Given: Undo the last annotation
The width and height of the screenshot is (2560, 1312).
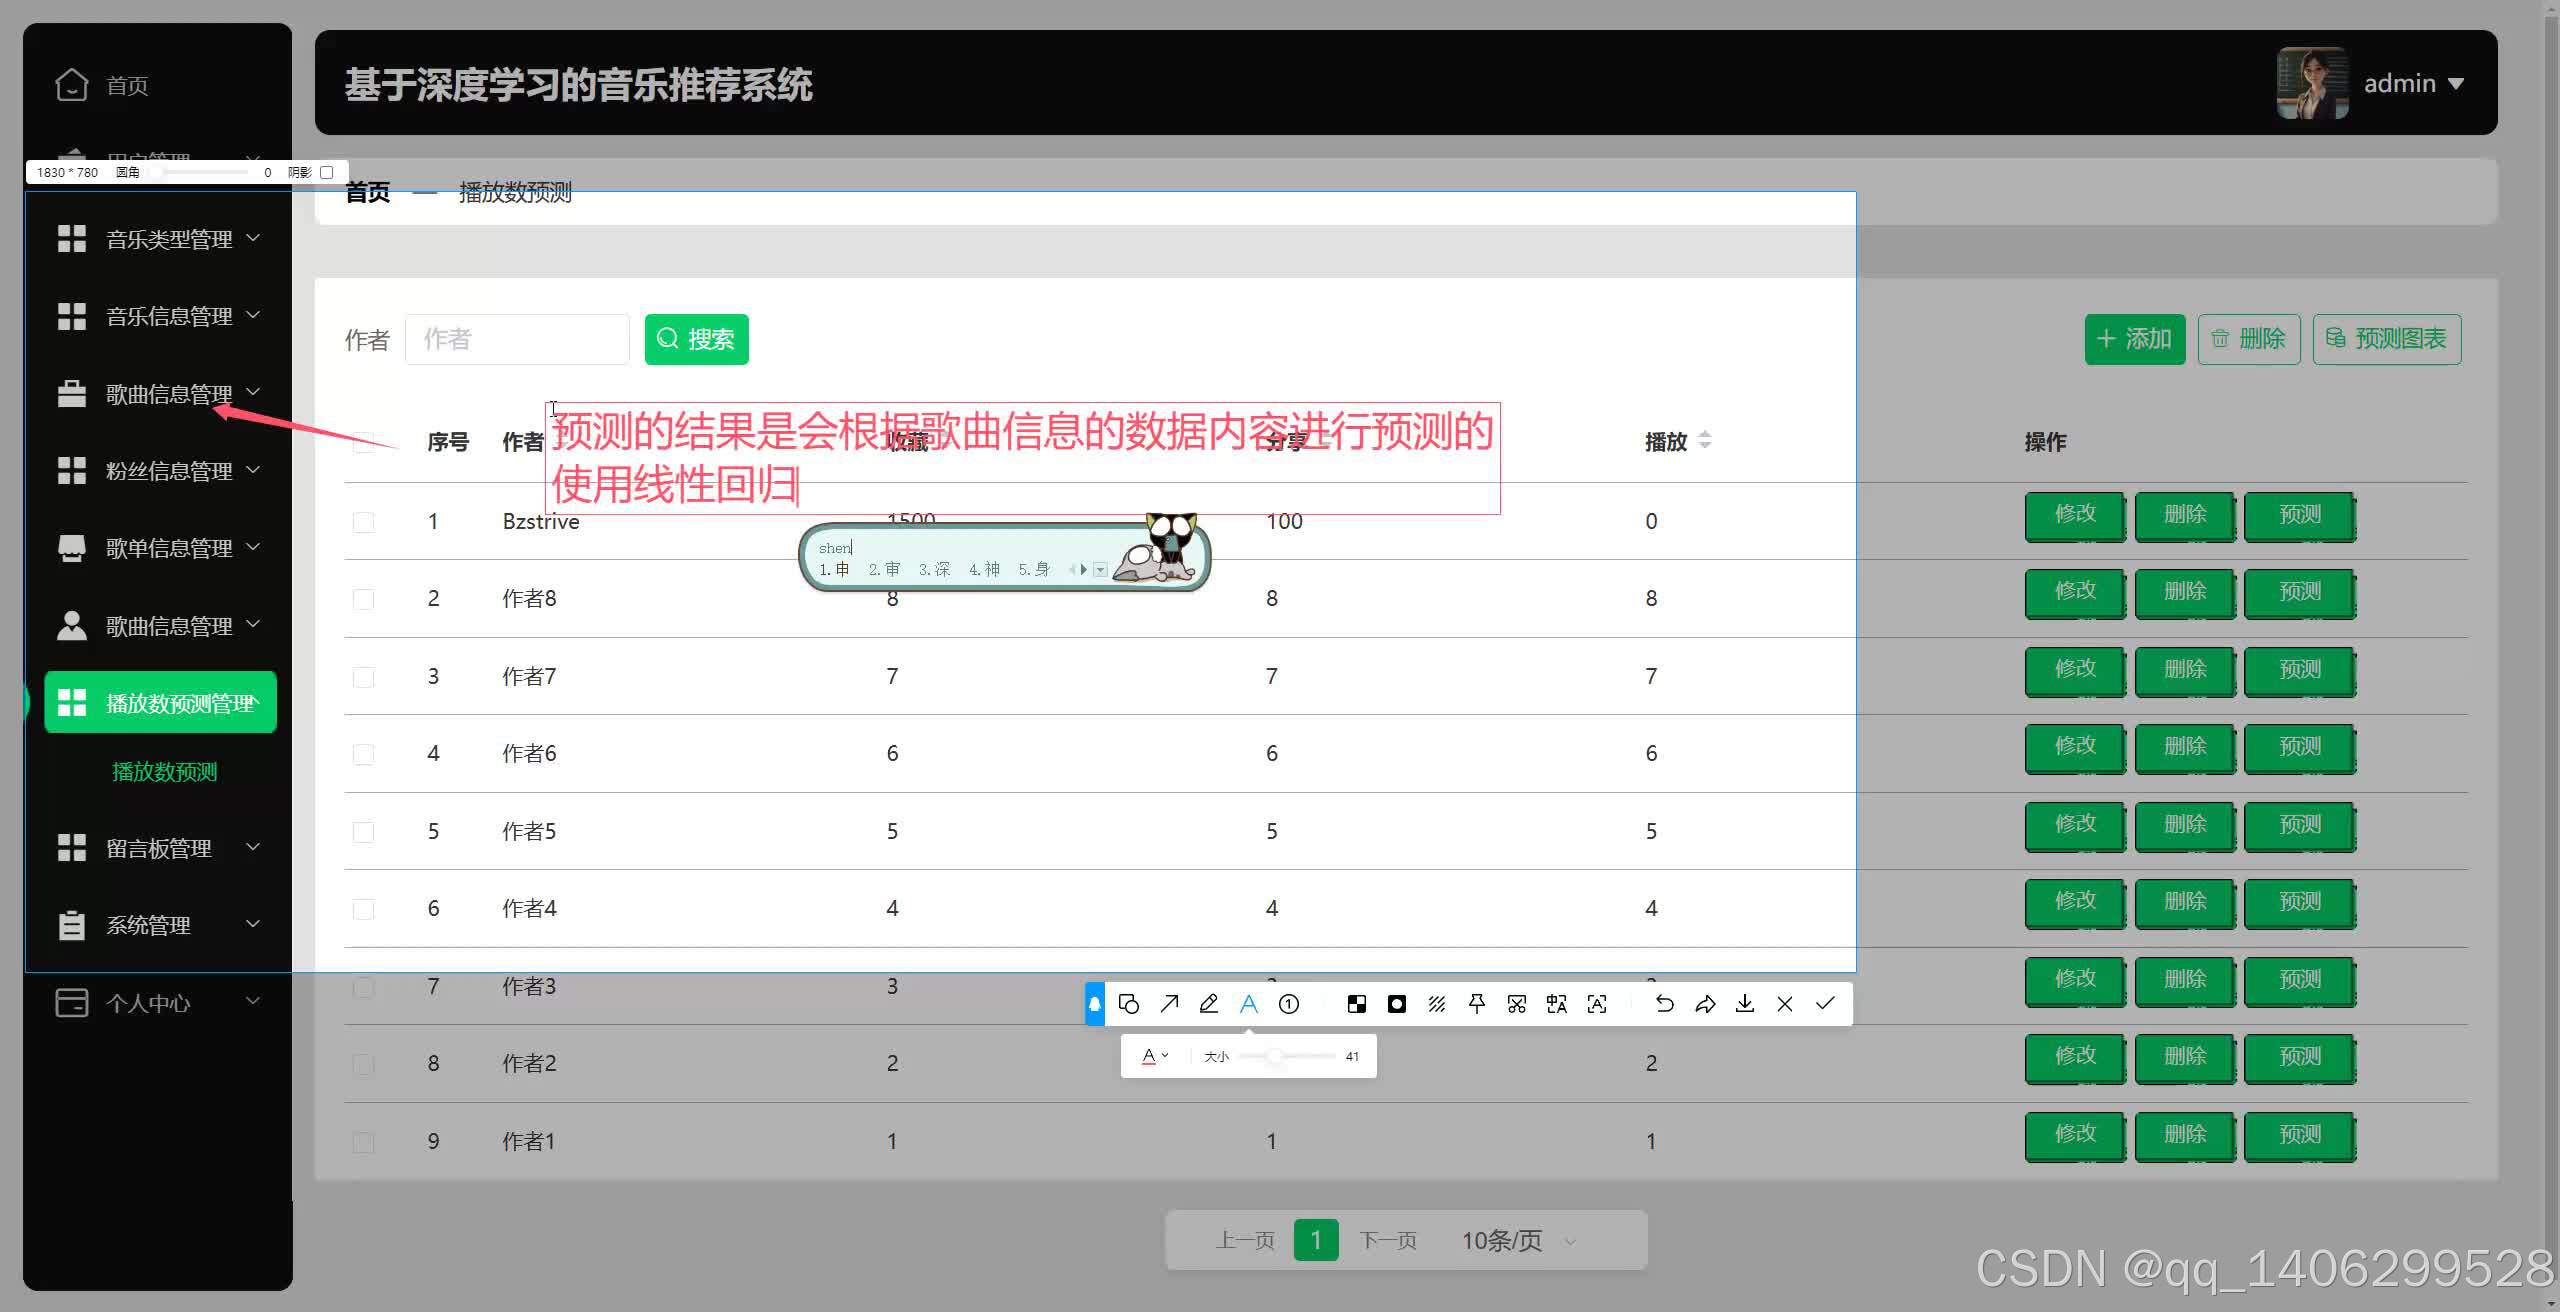Looking at the screenshot, I should [x=1664, y=1004].
